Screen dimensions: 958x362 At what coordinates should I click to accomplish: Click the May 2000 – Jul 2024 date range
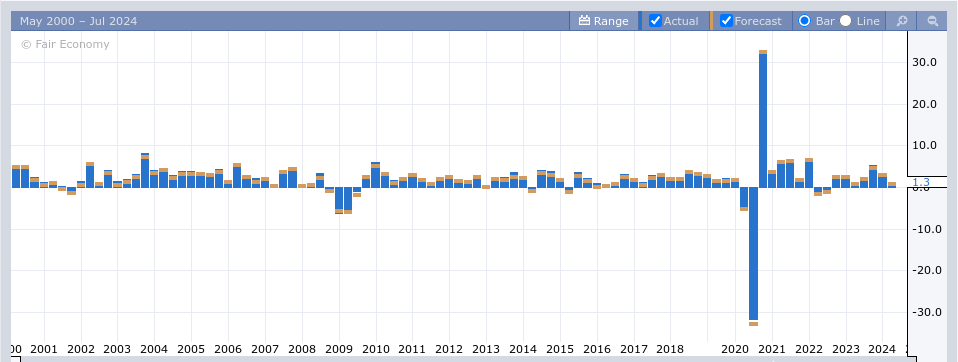click(78, 21)
